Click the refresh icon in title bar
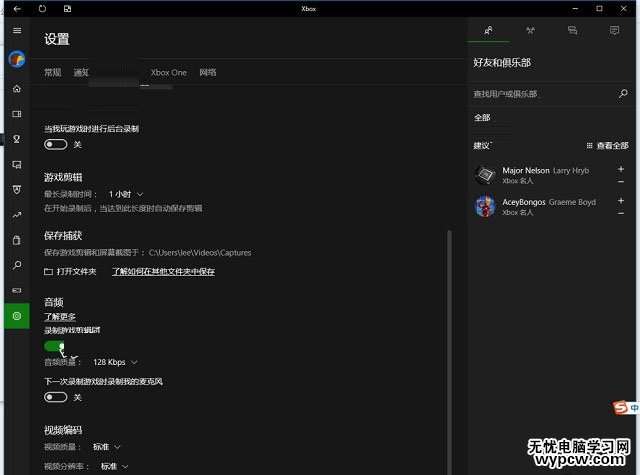 click(42, 9)
